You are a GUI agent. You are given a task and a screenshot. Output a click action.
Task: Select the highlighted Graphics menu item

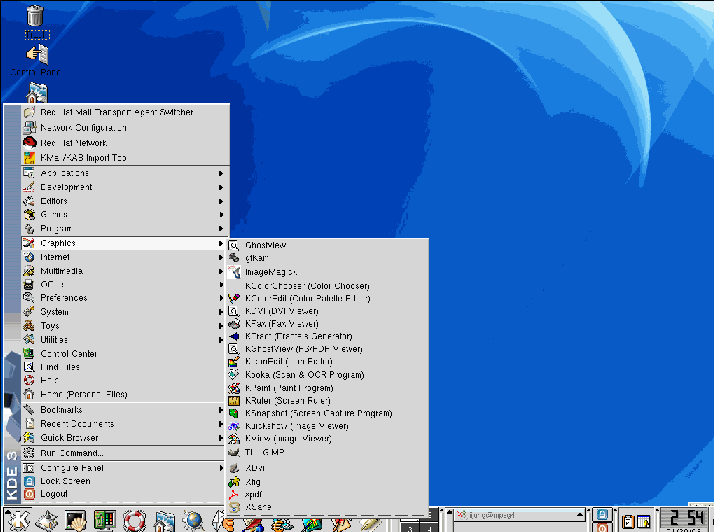coord(123,243)
